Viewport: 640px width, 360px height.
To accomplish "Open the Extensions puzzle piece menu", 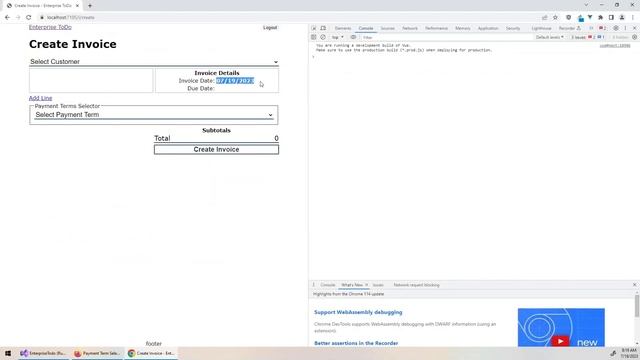I will coord(600,18).
